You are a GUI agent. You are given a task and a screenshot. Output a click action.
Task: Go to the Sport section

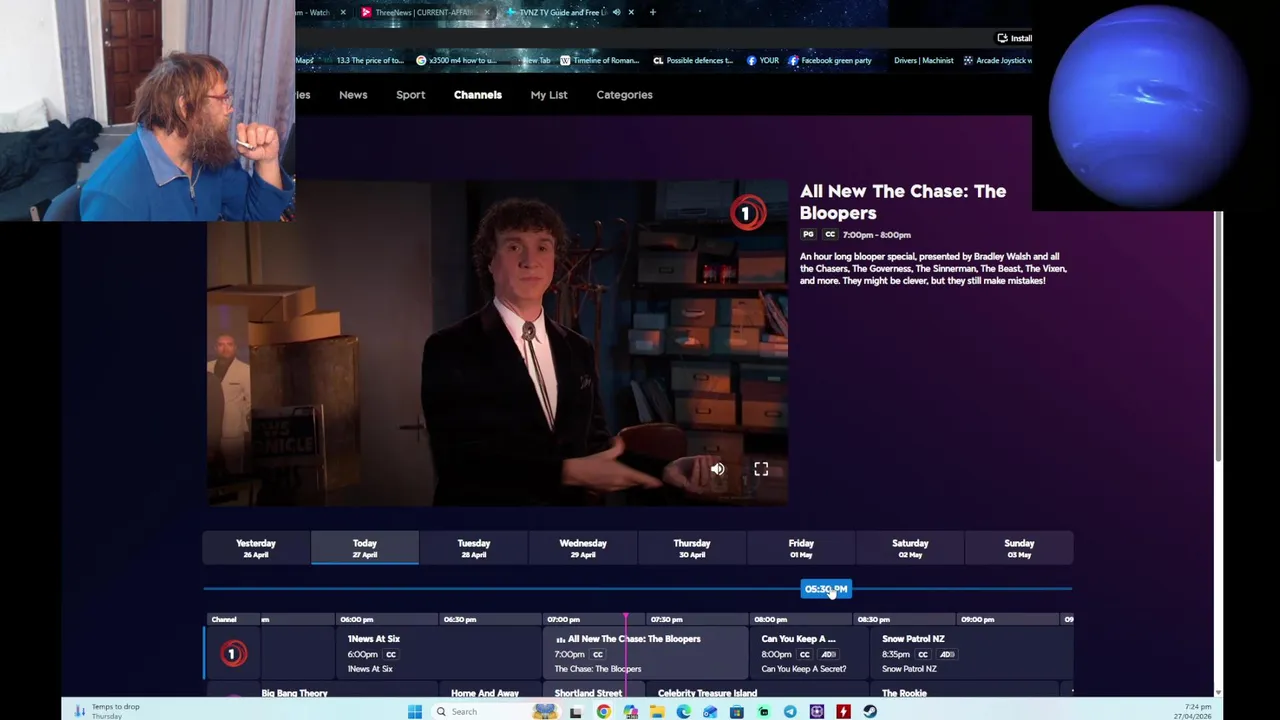pyautogui.click(x=410, y=95)
